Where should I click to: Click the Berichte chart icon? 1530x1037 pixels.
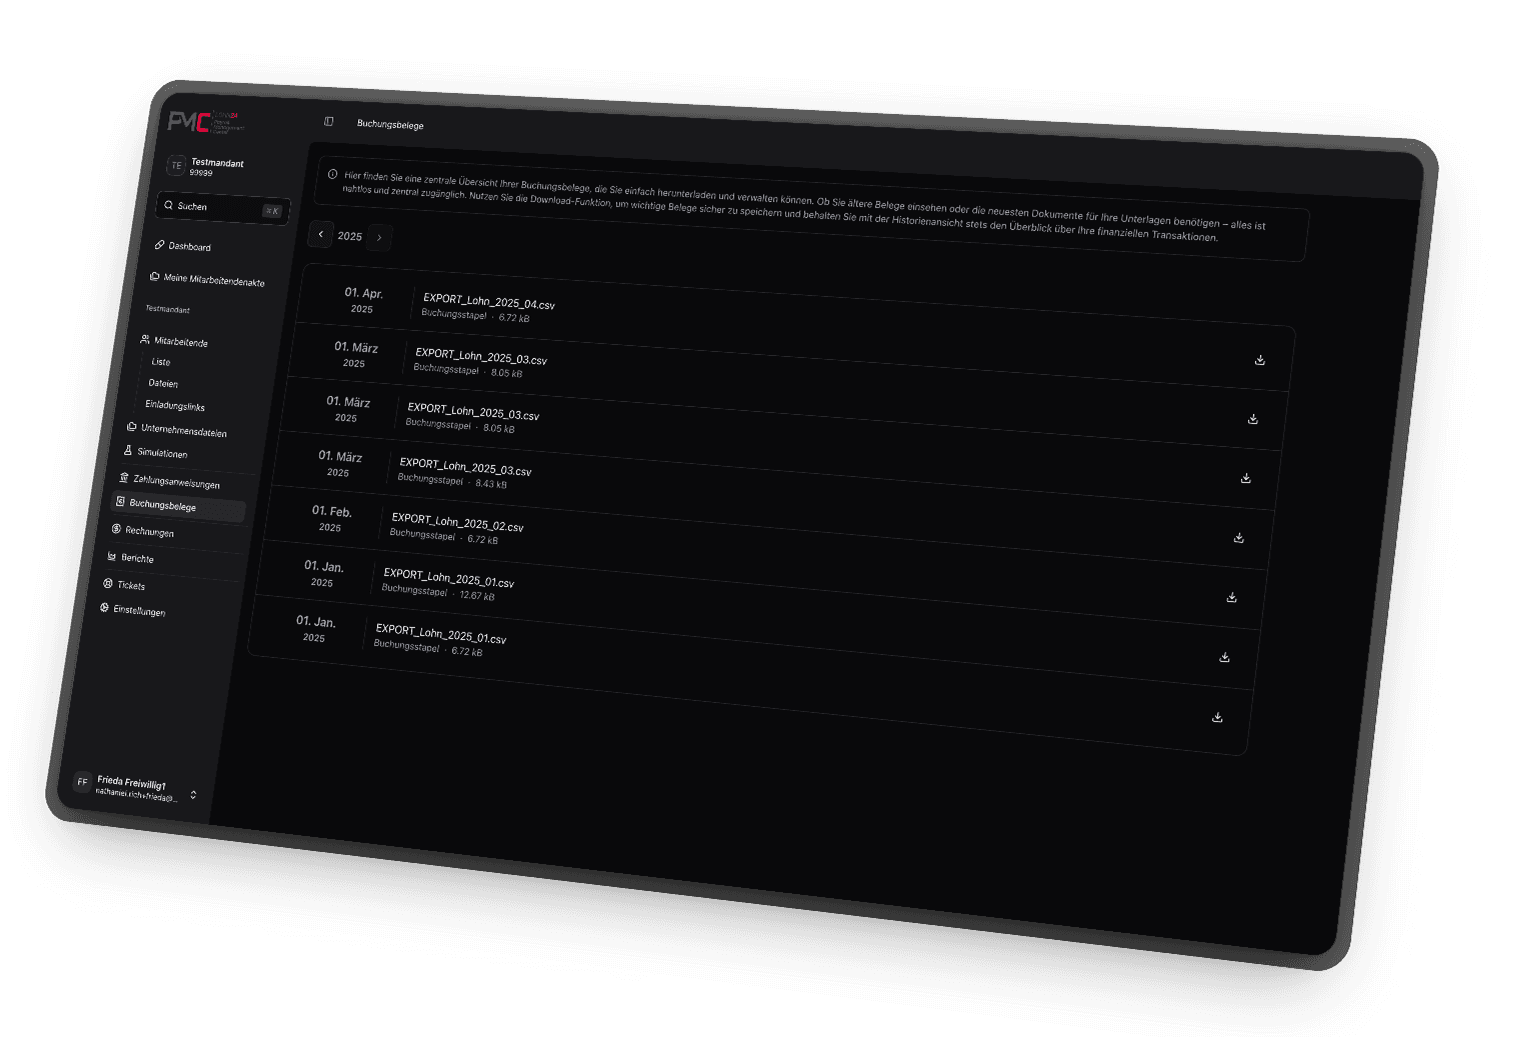(x=112, y=556)
